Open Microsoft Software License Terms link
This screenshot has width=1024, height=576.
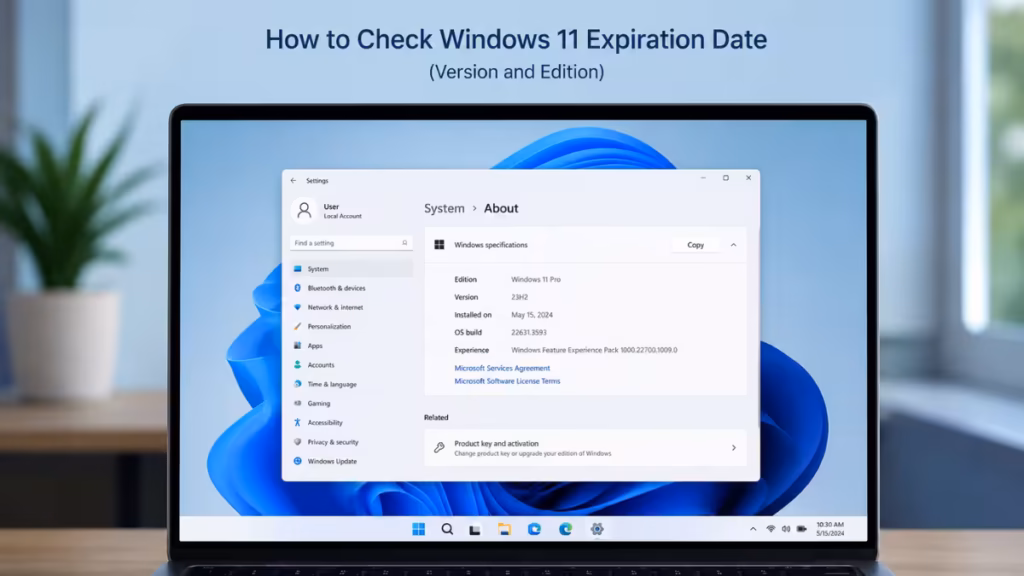(x=507, y=381)
